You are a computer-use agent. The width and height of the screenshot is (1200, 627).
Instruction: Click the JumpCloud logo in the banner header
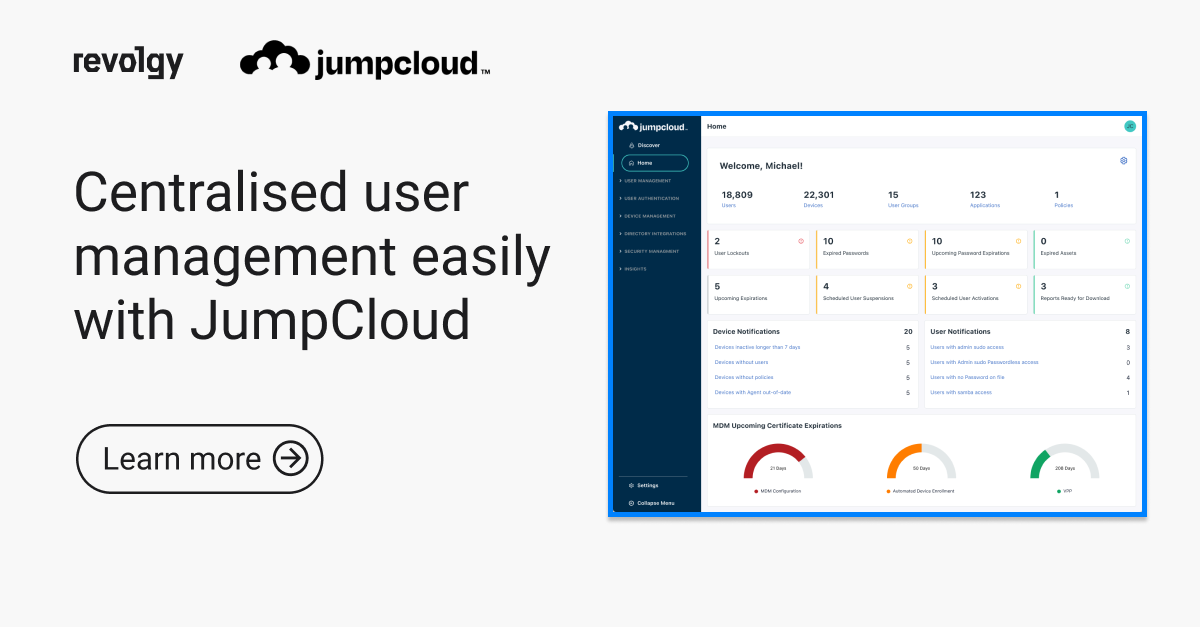point(365,61)
